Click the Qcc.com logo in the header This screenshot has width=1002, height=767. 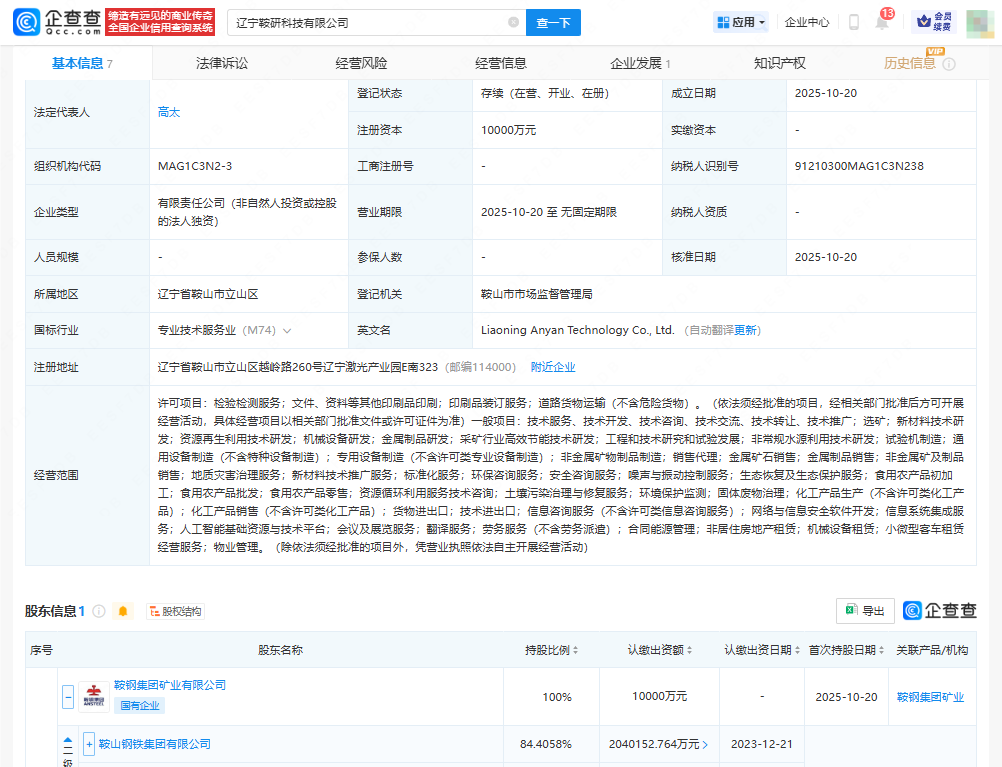pyautogui.click(x=56, y=22)
